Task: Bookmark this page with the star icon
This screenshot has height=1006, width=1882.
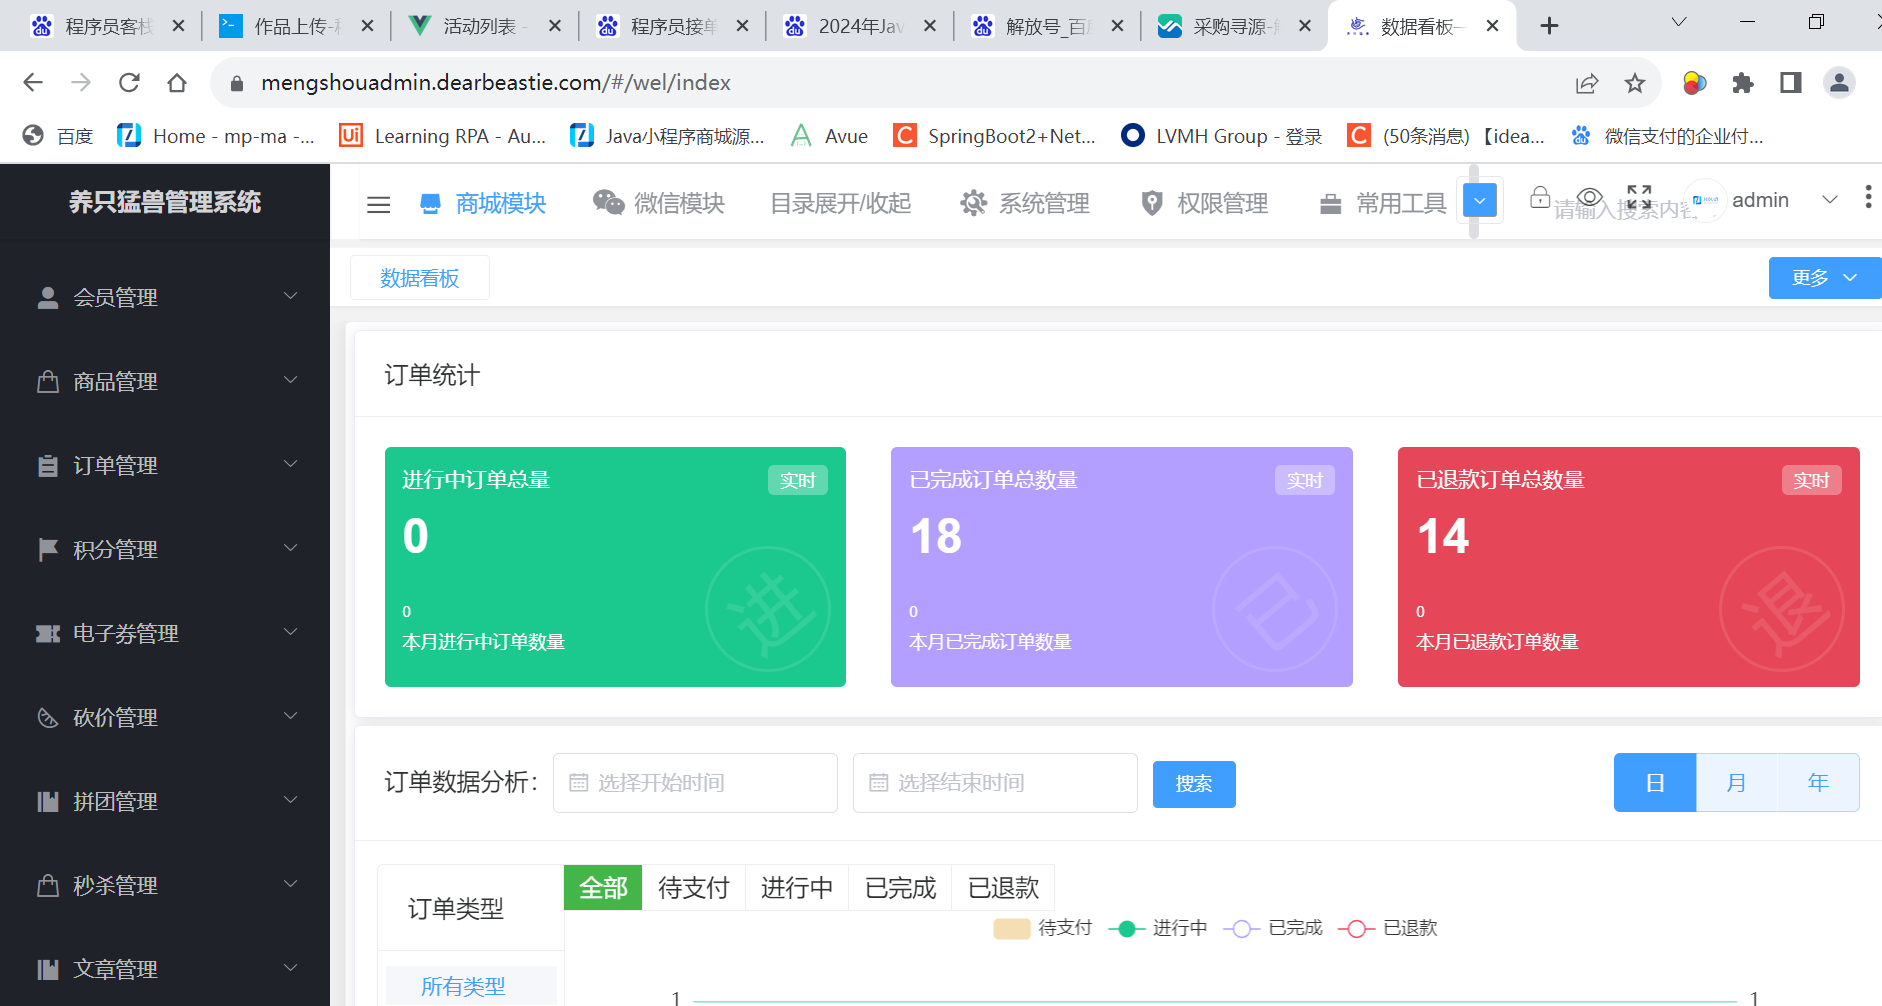Action: tap(1635, 83)
